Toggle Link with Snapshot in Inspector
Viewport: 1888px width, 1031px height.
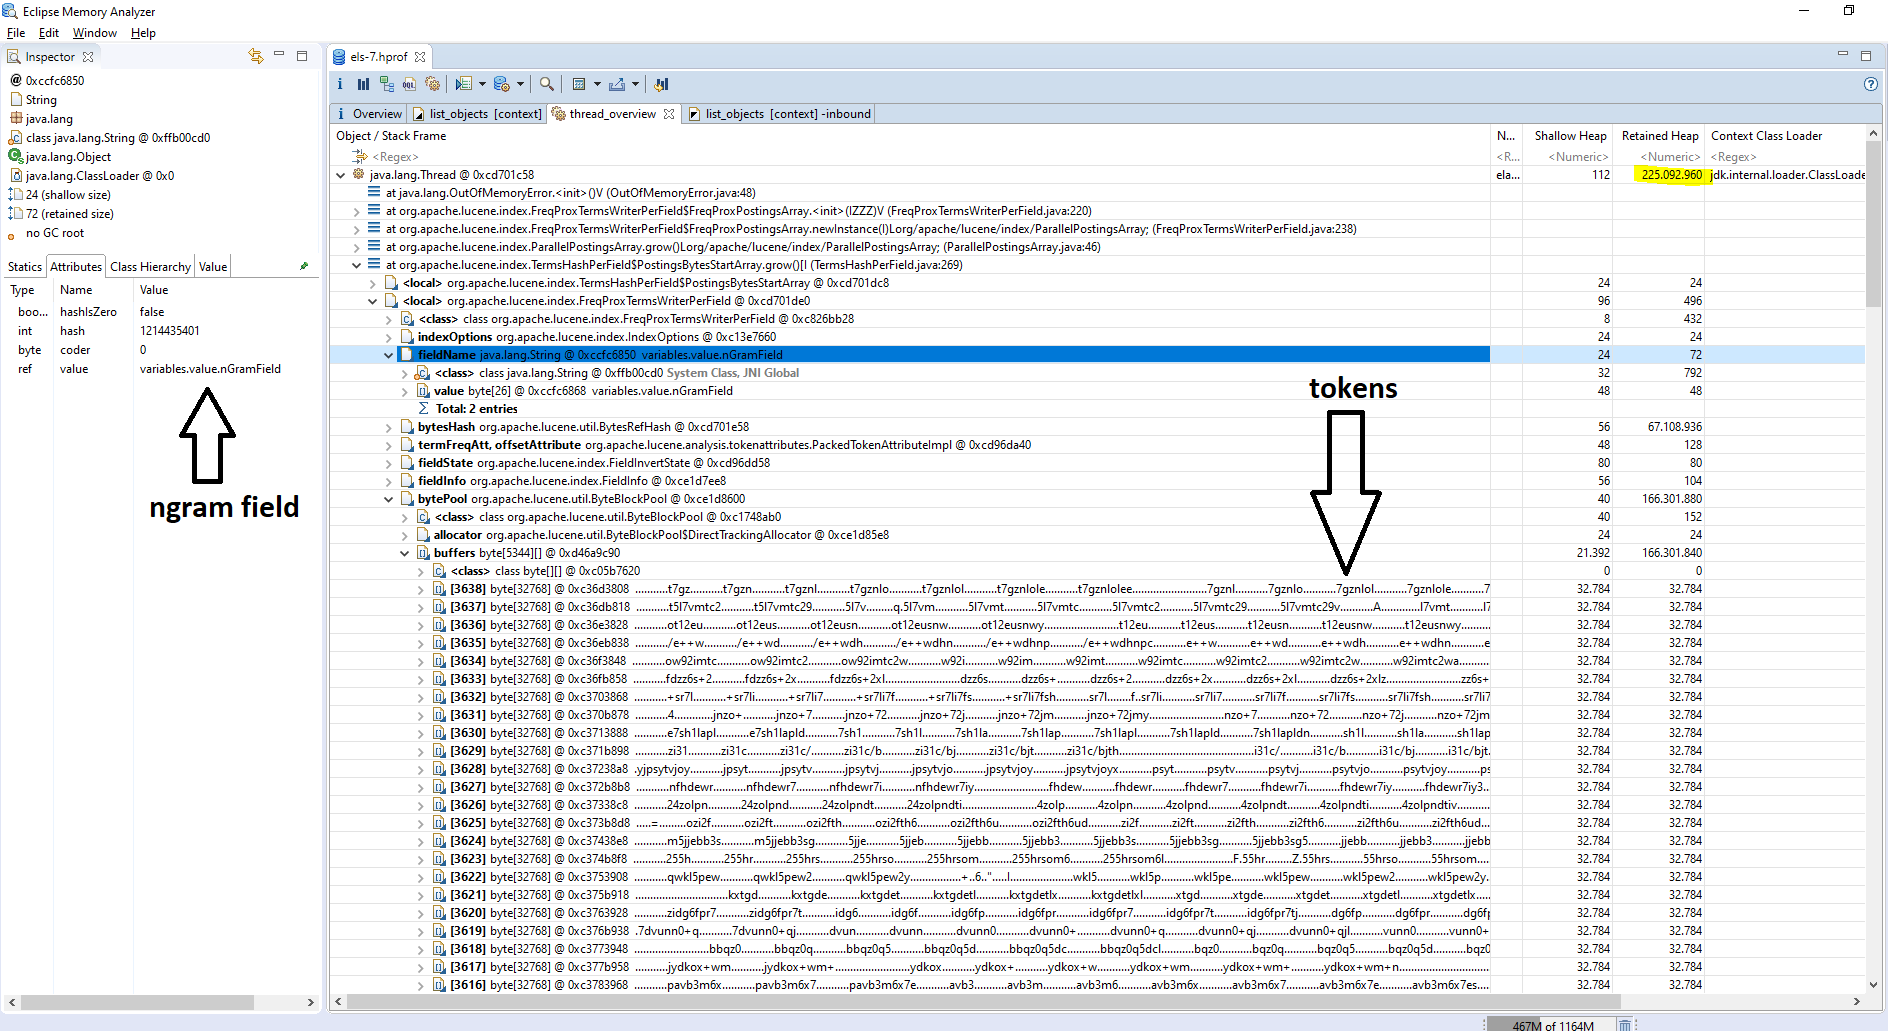pos(255,56)
